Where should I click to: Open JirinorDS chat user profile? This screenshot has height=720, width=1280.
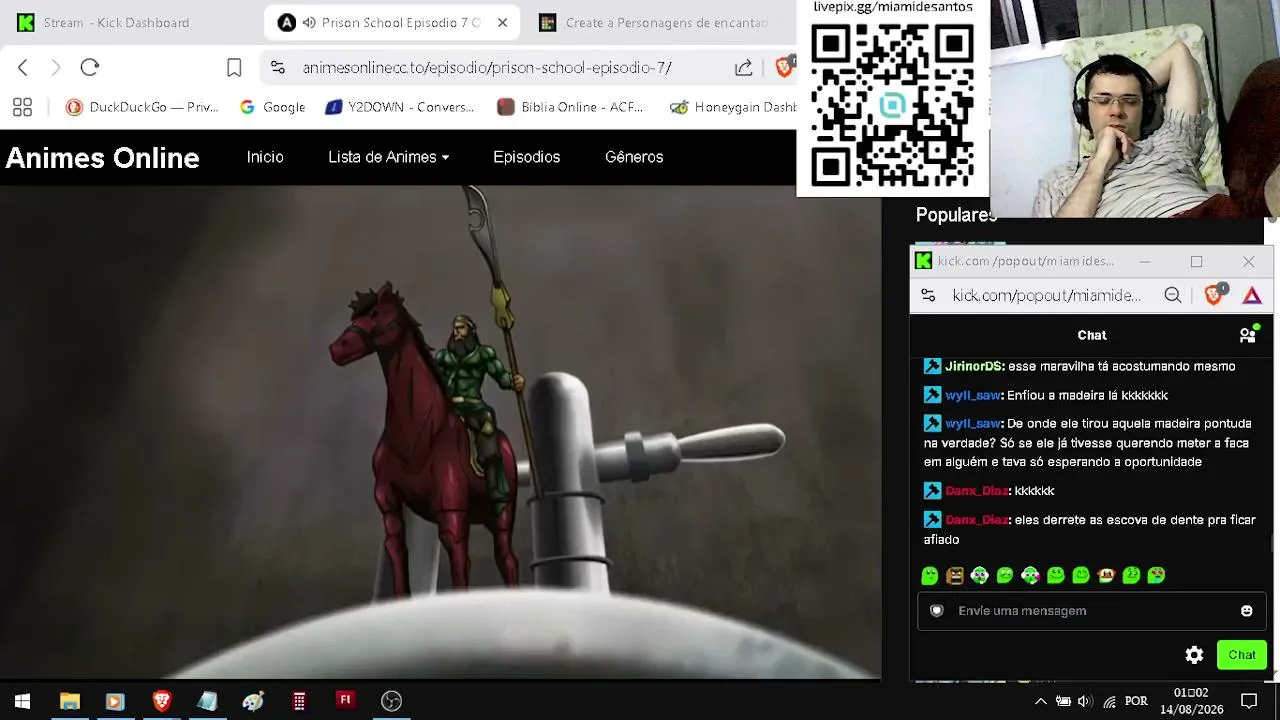tap(974, 366)
